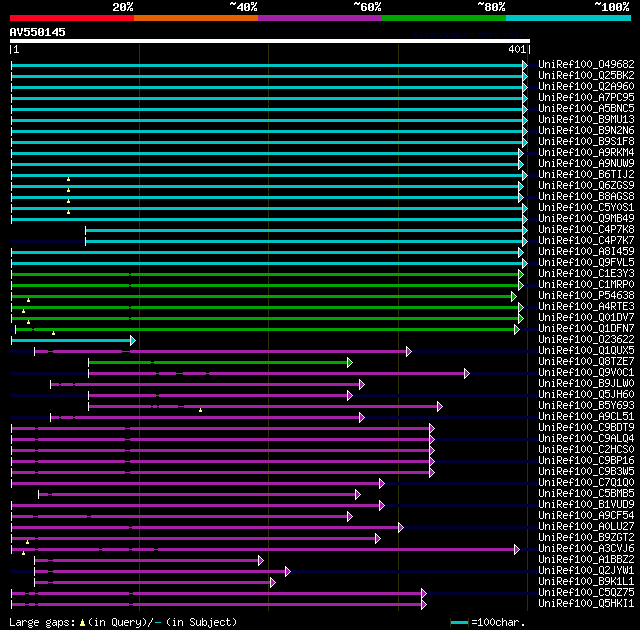The image size is (640, 630).
Task: Open hit UniRef100_A7PC95
Action: point(586,97)
